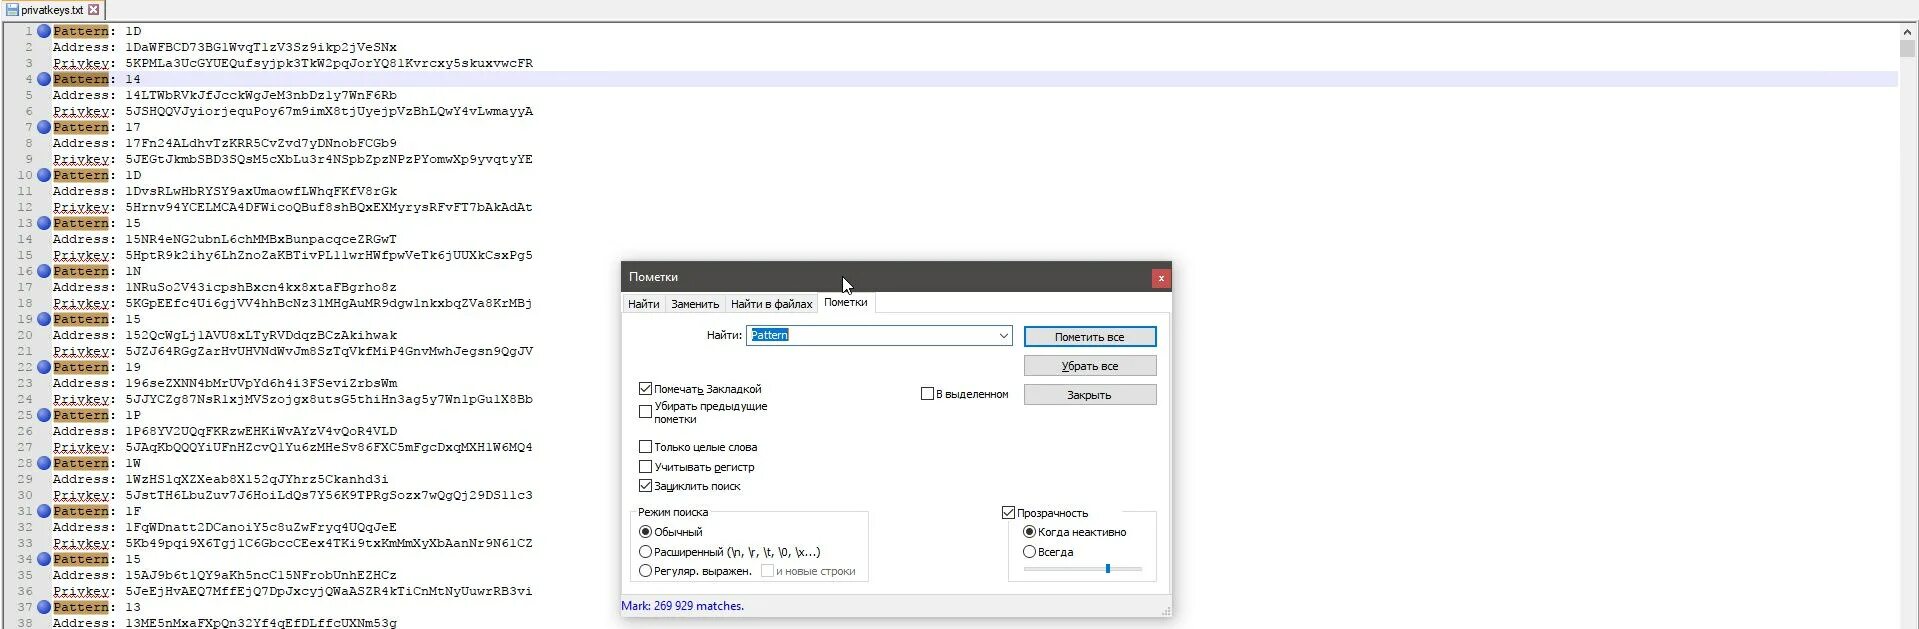Switch to the Заменить tab
Image resolution: width=1919 pixels, height=629 pixels.
695,304
